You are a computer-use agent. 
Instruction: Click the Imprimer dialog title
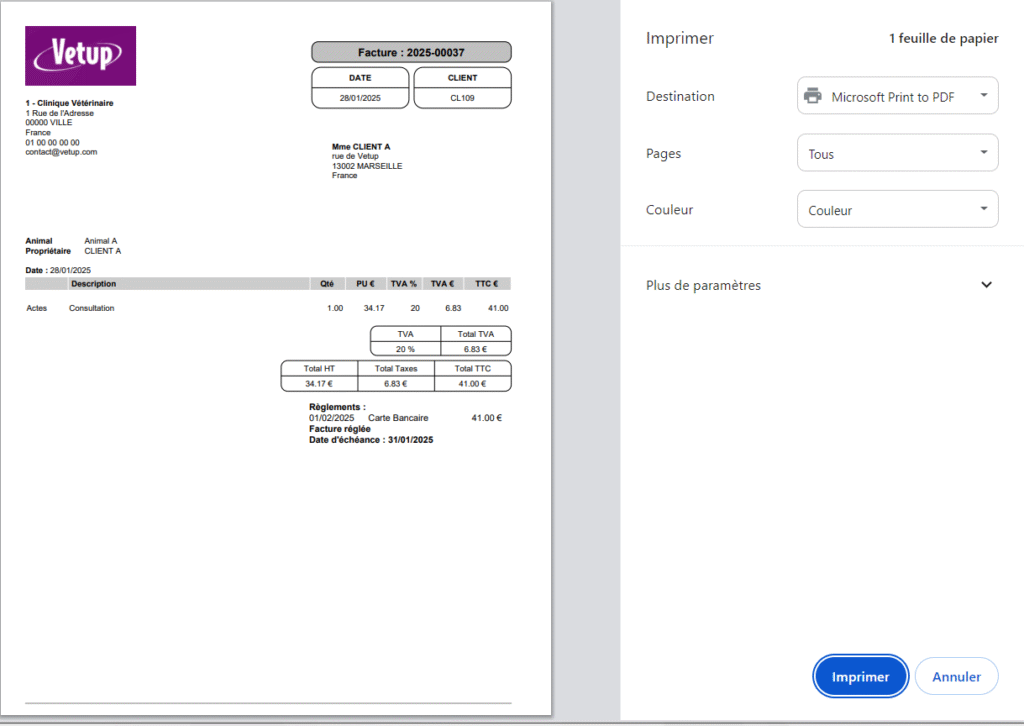point(680,39)
